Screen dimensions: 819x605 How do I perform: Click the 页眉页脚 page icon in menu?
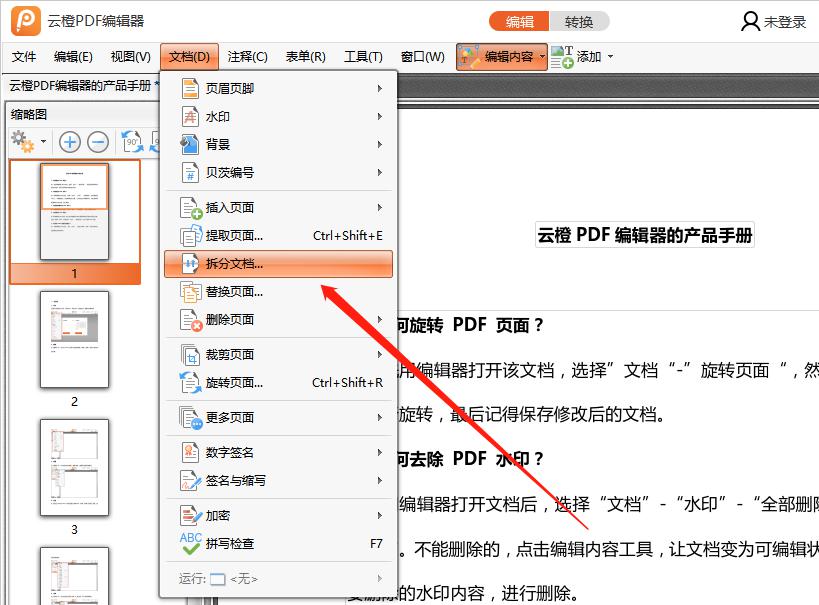(190, 88)
